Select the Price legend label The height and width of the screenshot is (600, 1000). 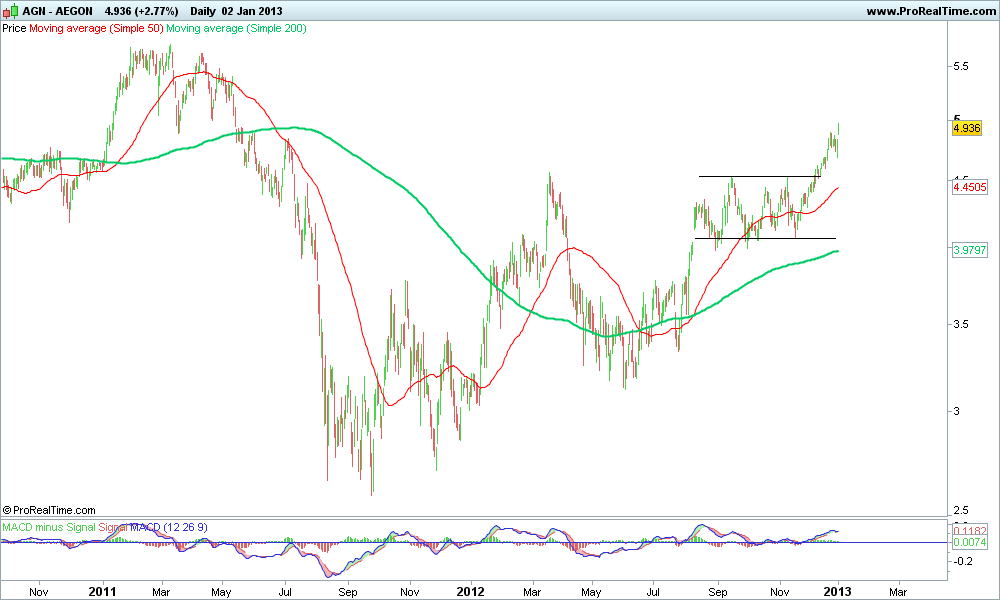click(14, 28)
